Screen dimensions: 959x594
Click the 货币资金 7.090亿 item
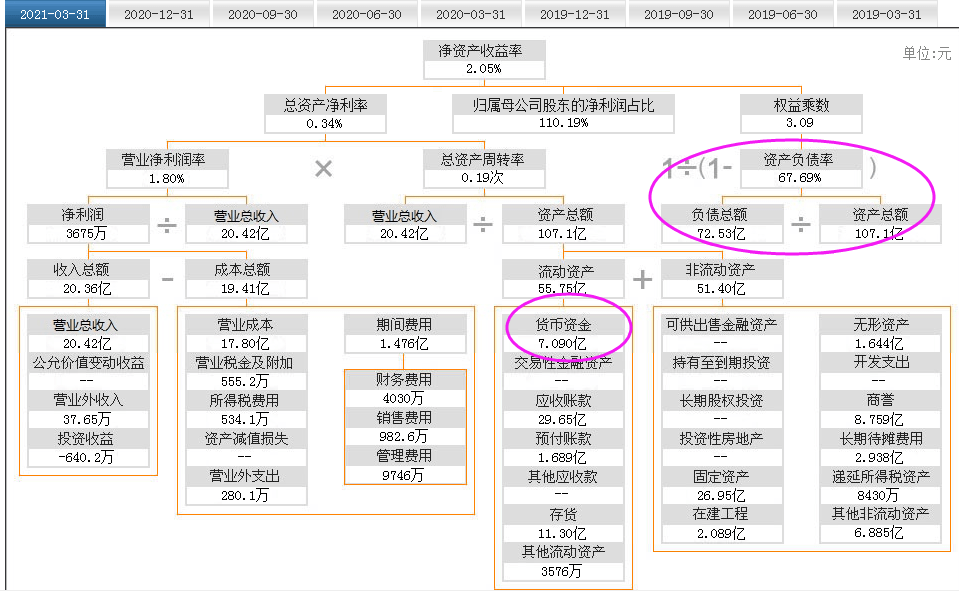pyautogui.click(x=563, y=334)
